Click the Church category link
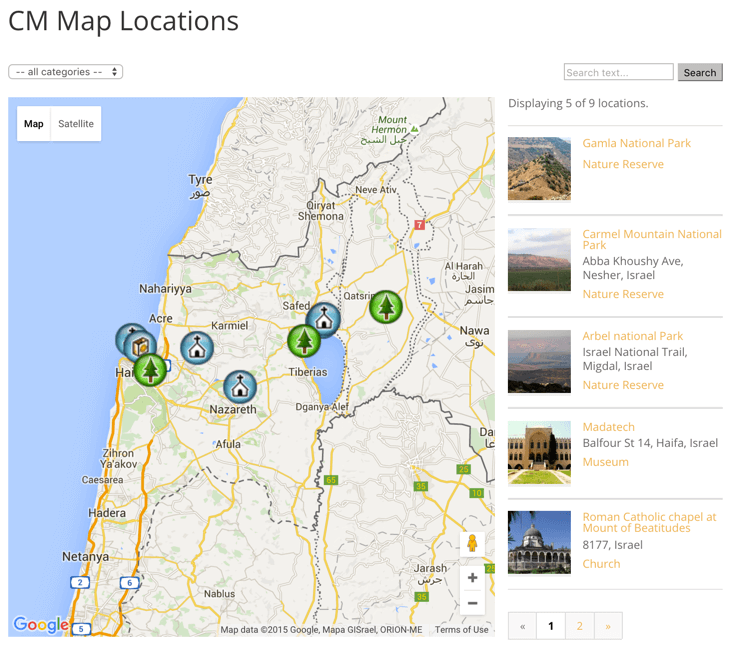Screen dimensions: 735x649 click(x=601, y=564)
